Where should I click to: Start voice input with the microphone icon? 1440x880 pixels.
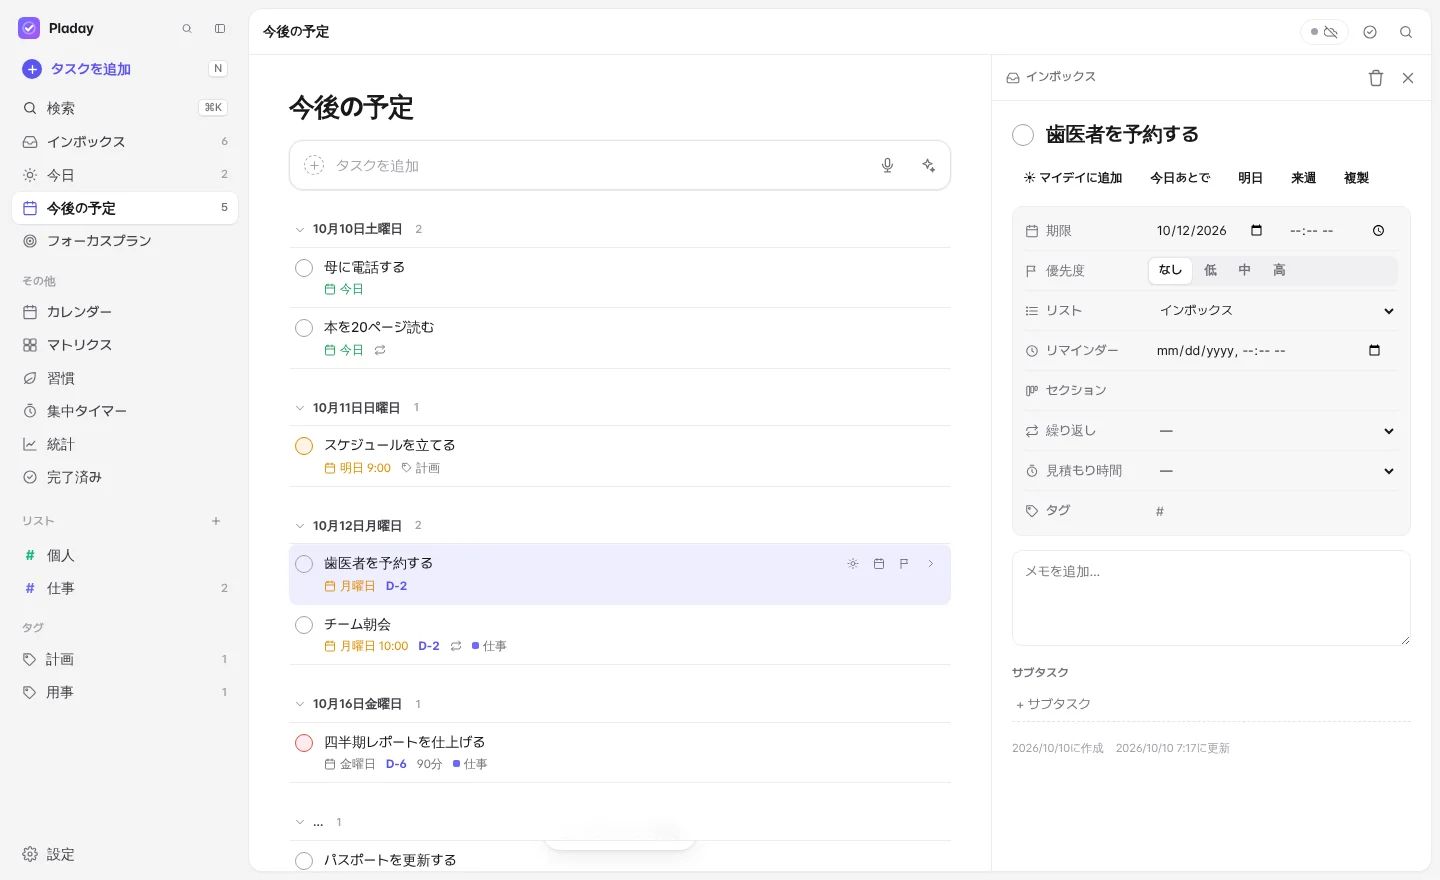coord(887,165)
